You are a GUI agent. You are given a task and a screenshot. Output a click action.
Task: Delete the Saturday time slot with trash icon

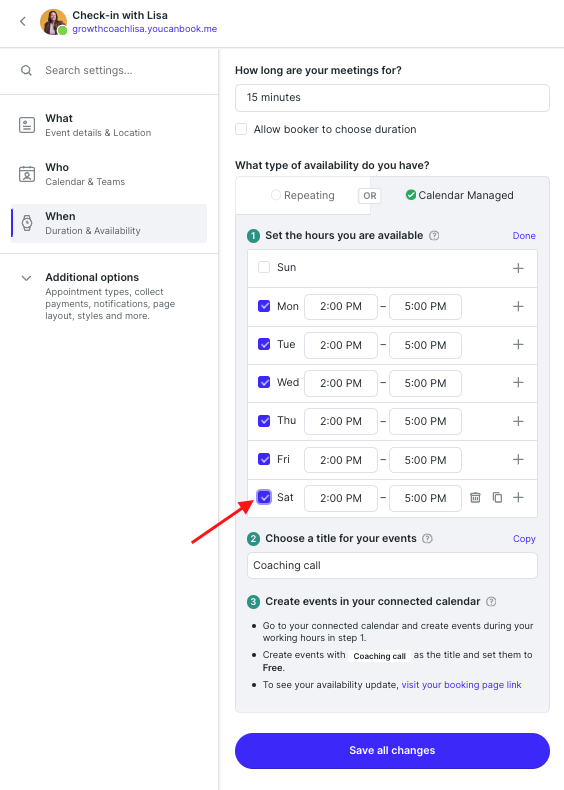point(475,498)
